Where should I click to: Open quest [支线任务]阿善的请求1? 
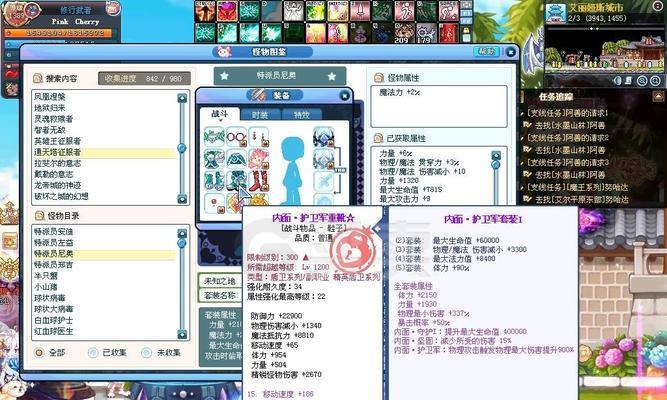pyautogui.click(x=567, y=113)
